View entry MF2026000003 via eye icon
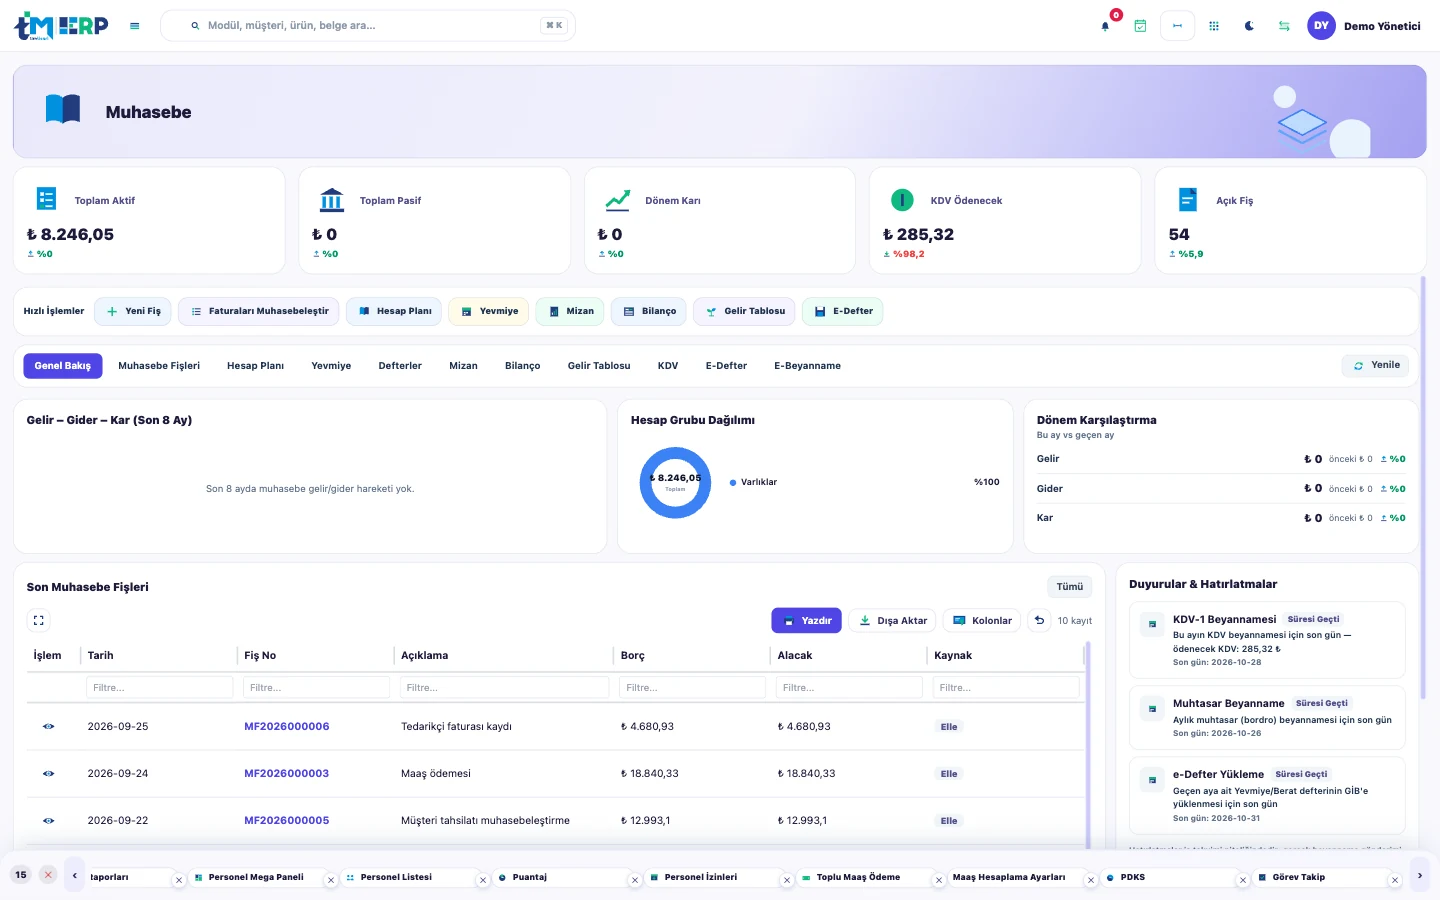 pos(48,773)
